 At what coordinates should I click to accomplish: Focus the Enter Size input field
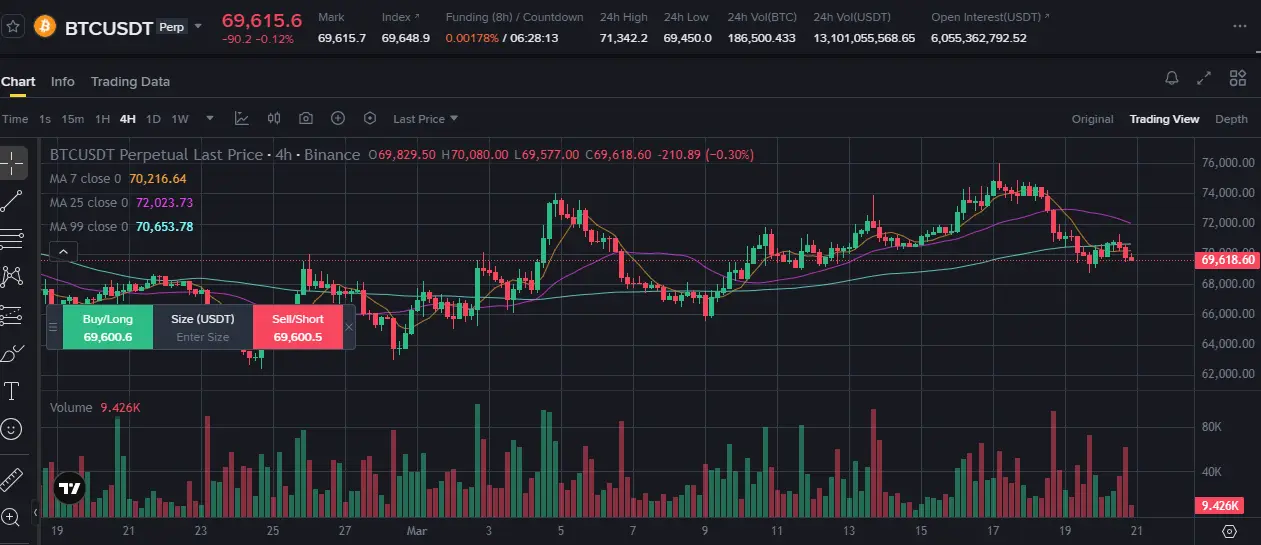tap(203, 337)
